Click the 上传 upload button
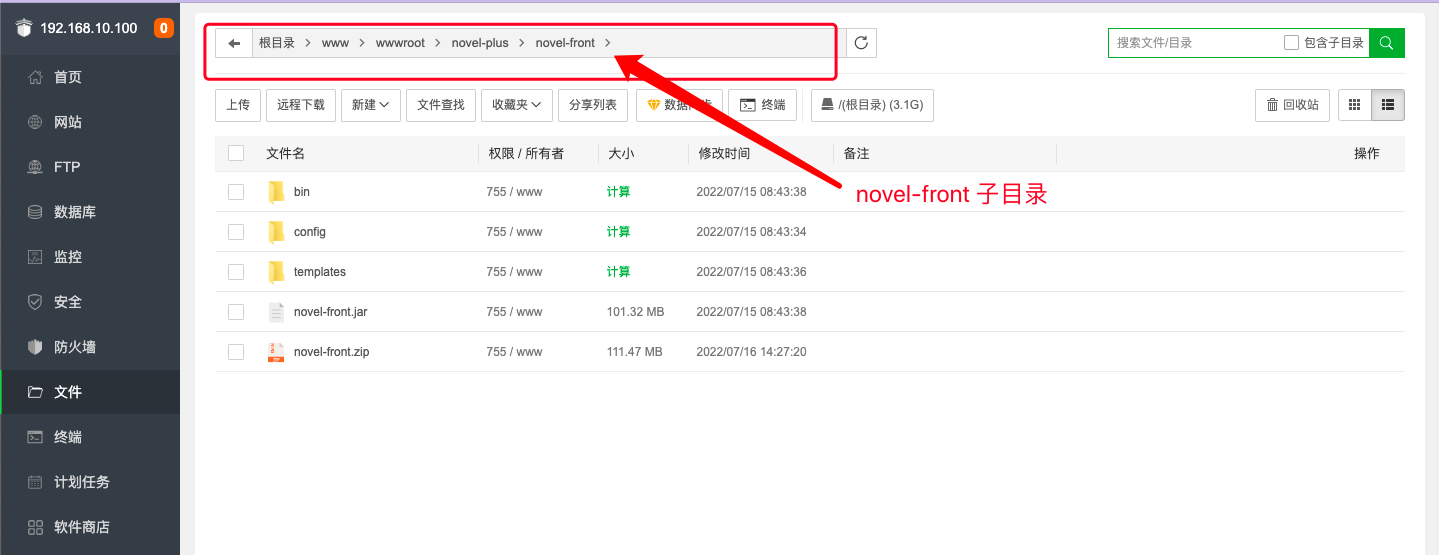The image size is (1439, 555). pyautogui.click(x=238, y=105)
